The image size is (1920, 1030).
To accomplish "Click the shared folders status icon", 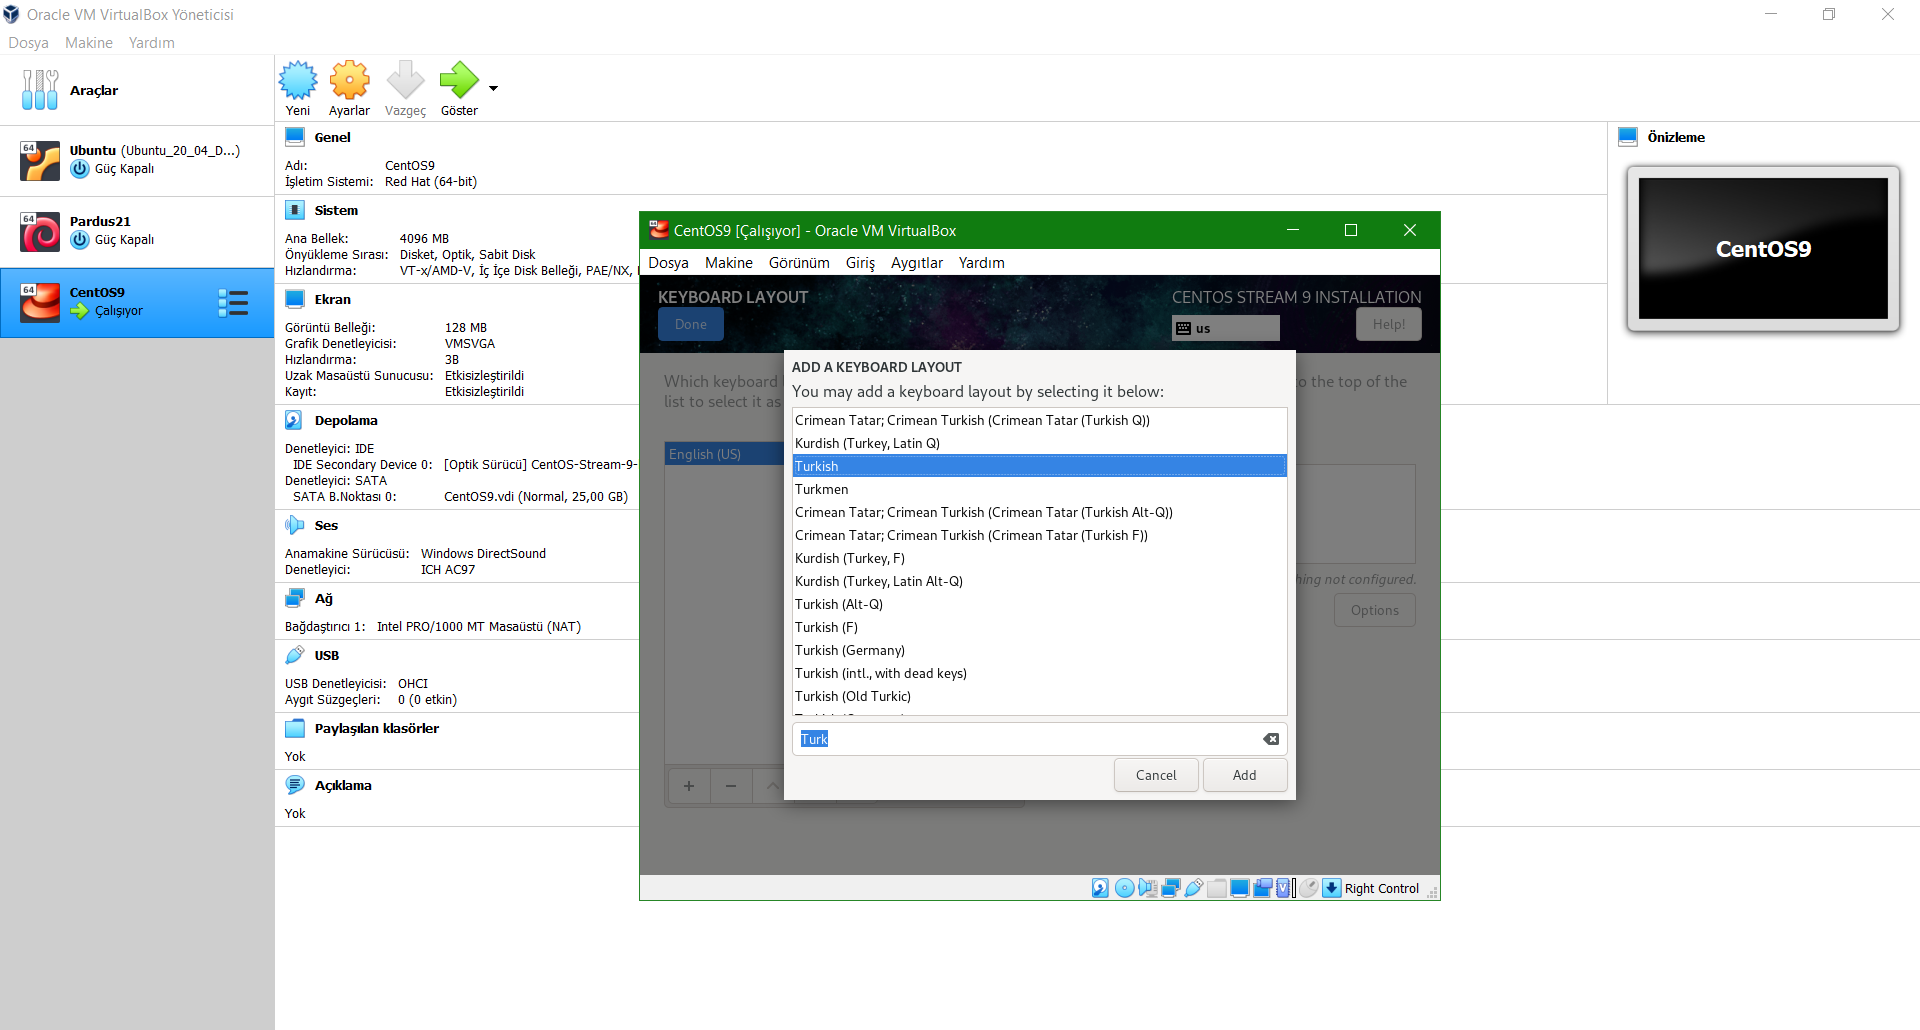I will (1217, 888).
